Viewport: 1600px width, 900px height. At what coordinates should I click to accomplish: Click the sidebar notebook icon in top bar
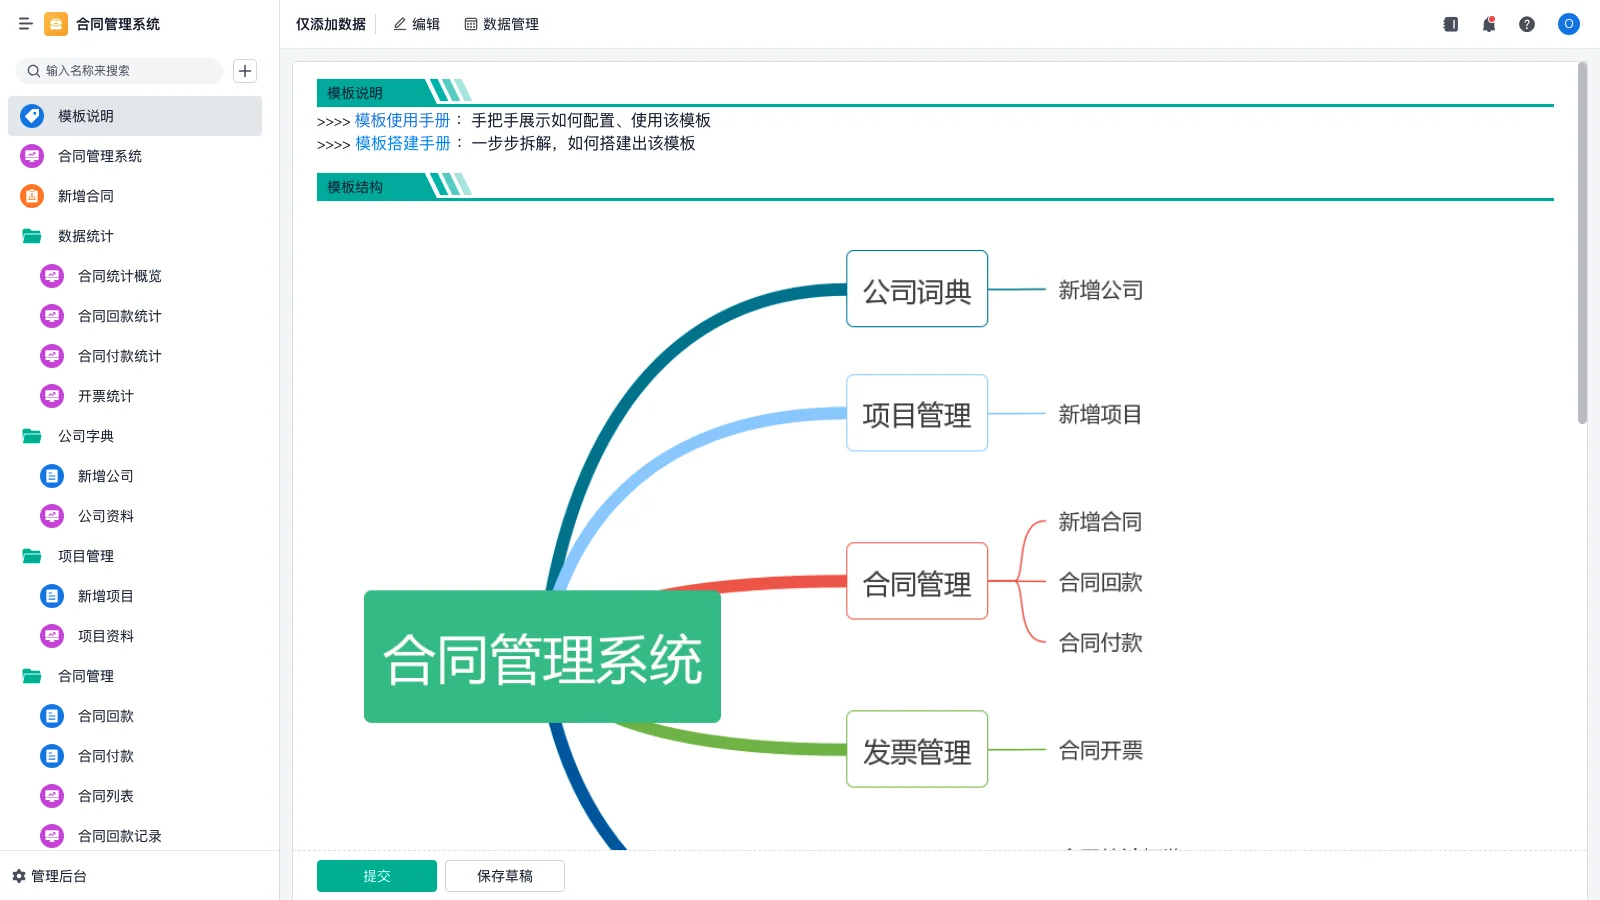click(1450, 24)
